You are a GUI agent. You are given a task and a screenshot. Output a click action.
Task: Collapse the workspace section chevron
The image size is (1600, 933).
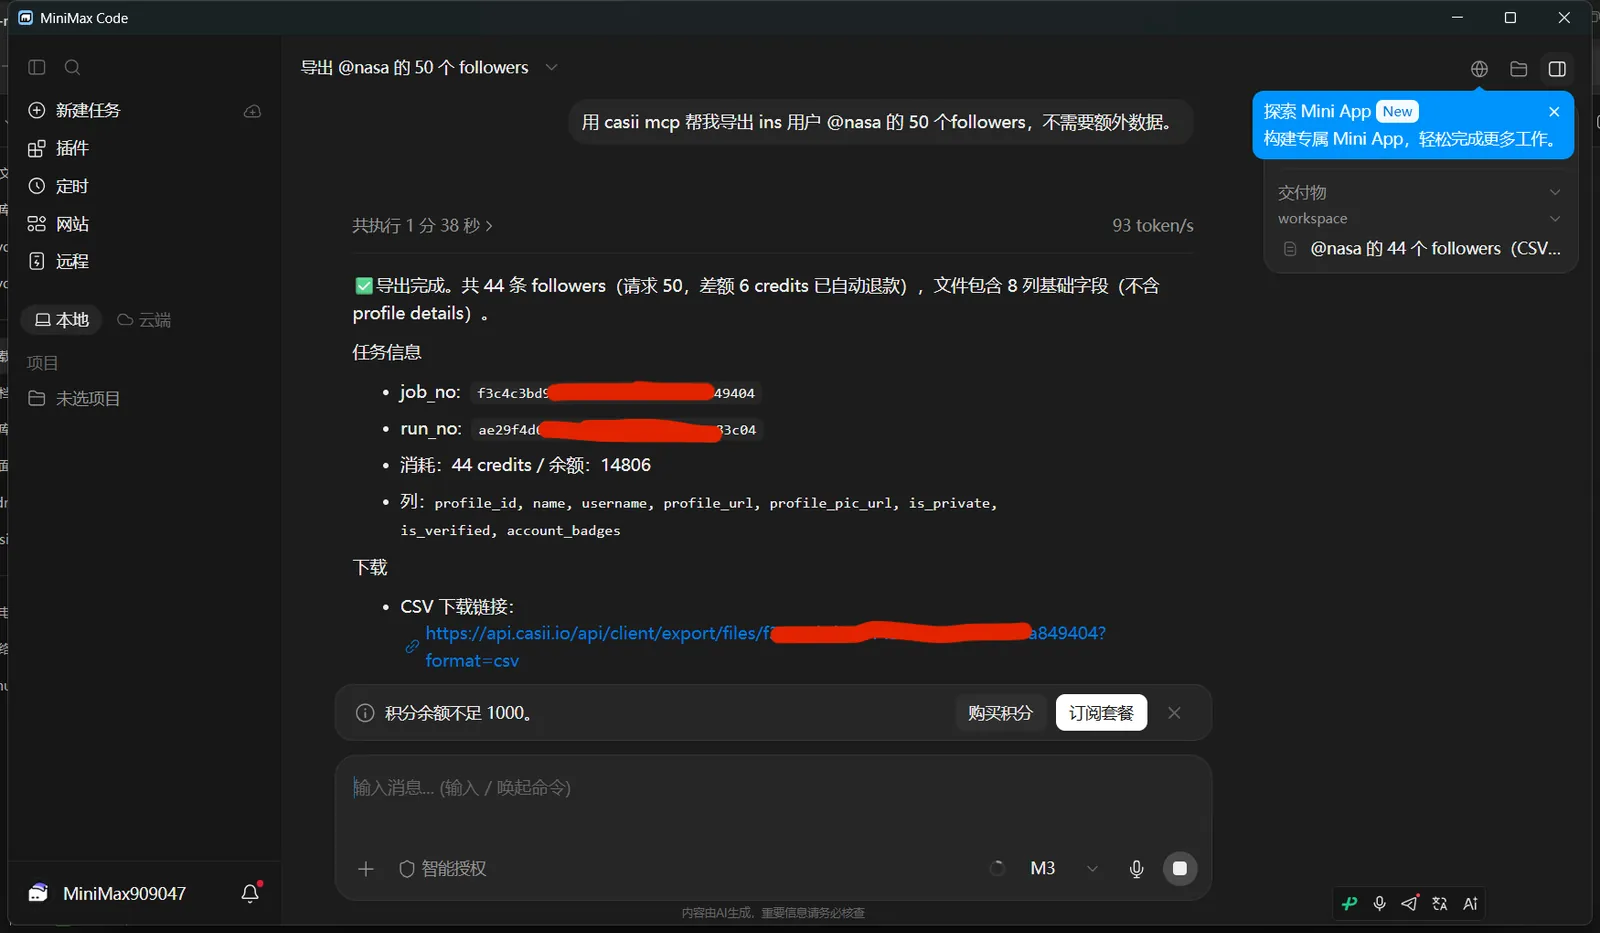click(1555, 219)
